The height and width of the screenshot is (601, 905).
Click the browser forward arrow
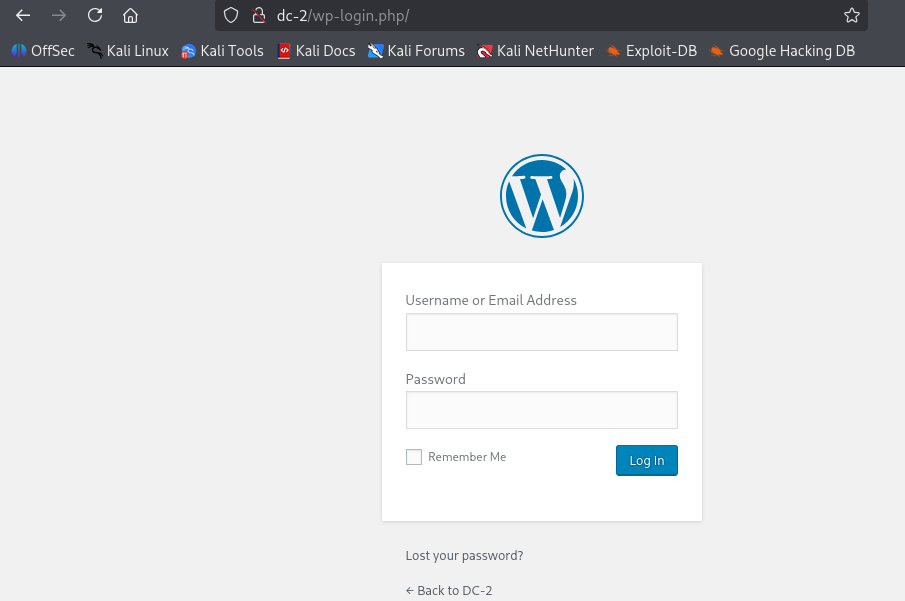click(59, 16)
